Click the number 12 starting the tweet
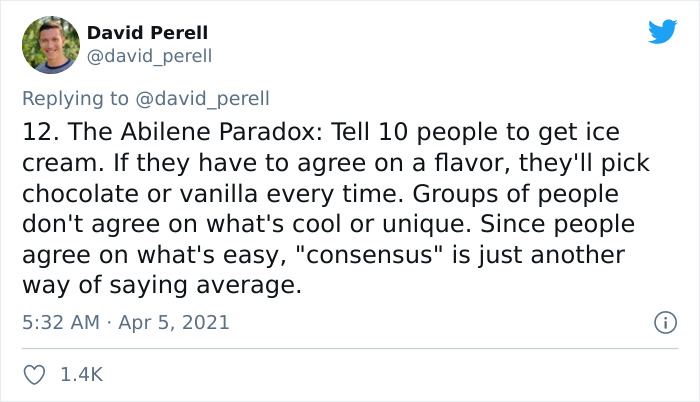 [41, 132]
